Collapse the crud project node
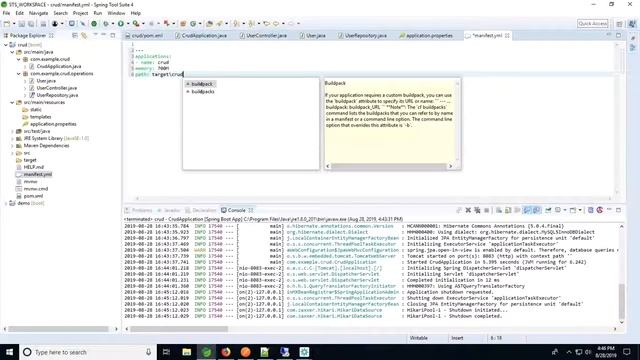 pos(6,45)
